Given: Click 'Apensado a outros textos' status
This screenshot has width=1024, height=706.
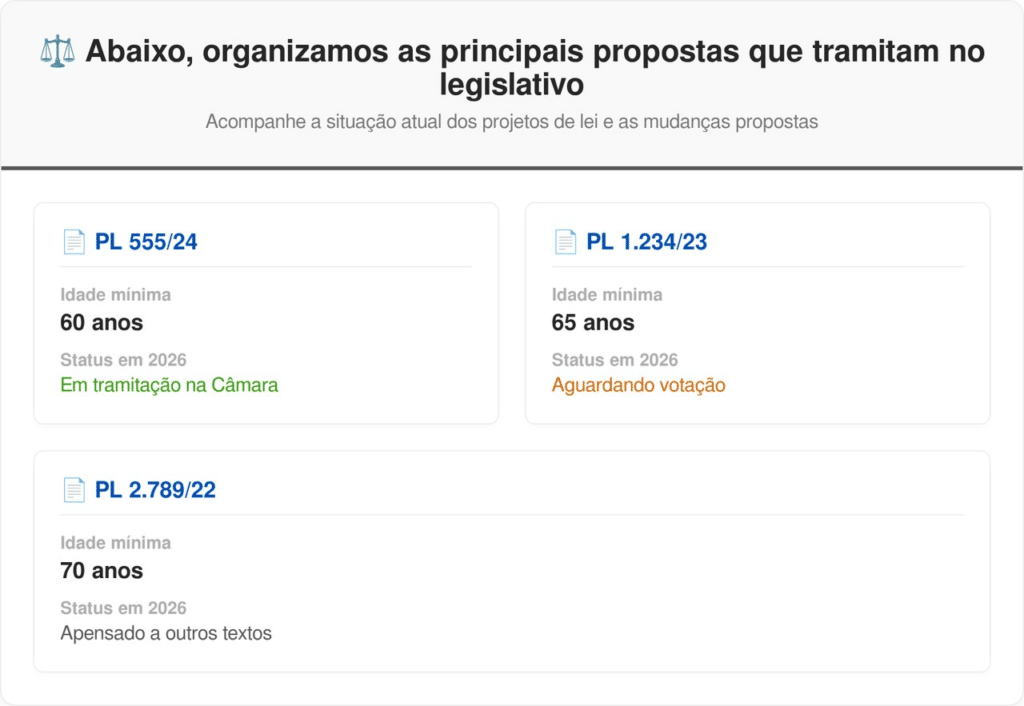Looking at the screenshot, I should click(166, 633).
